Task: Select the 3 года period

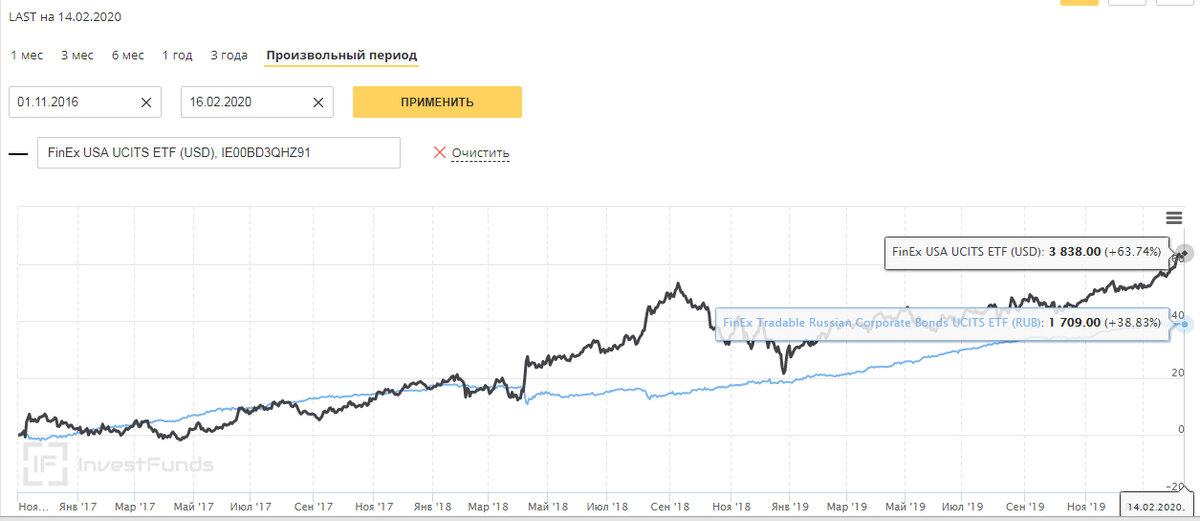Action: (229, 55)
